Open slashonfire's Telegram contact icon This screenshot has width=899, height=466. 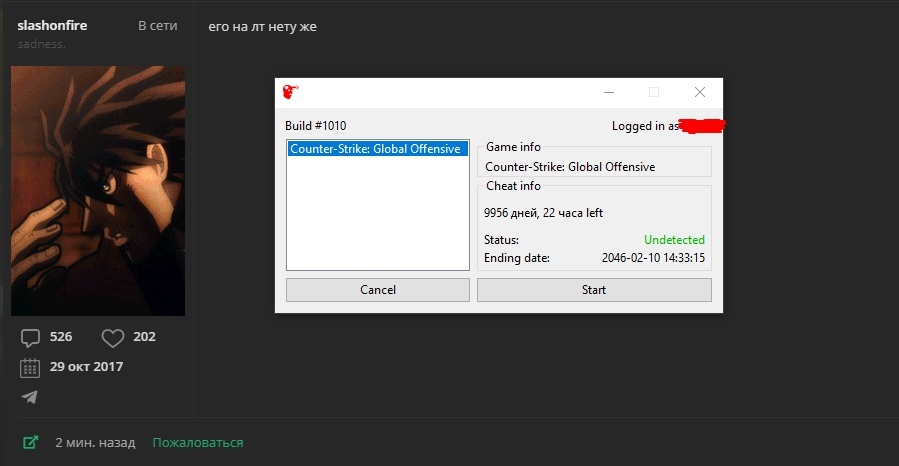pyautogui.click(x=30, y=397)
